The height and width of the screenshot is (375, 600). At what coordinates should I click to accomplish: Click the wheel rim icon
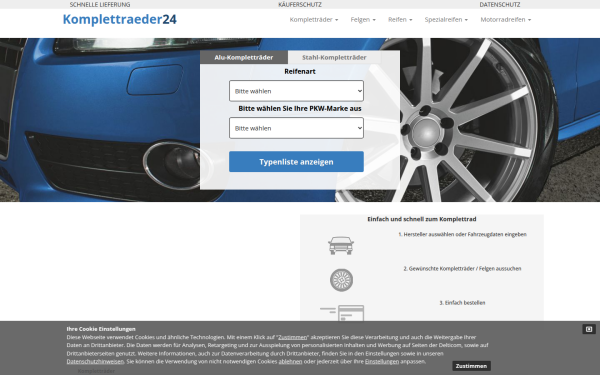point(341,280)
